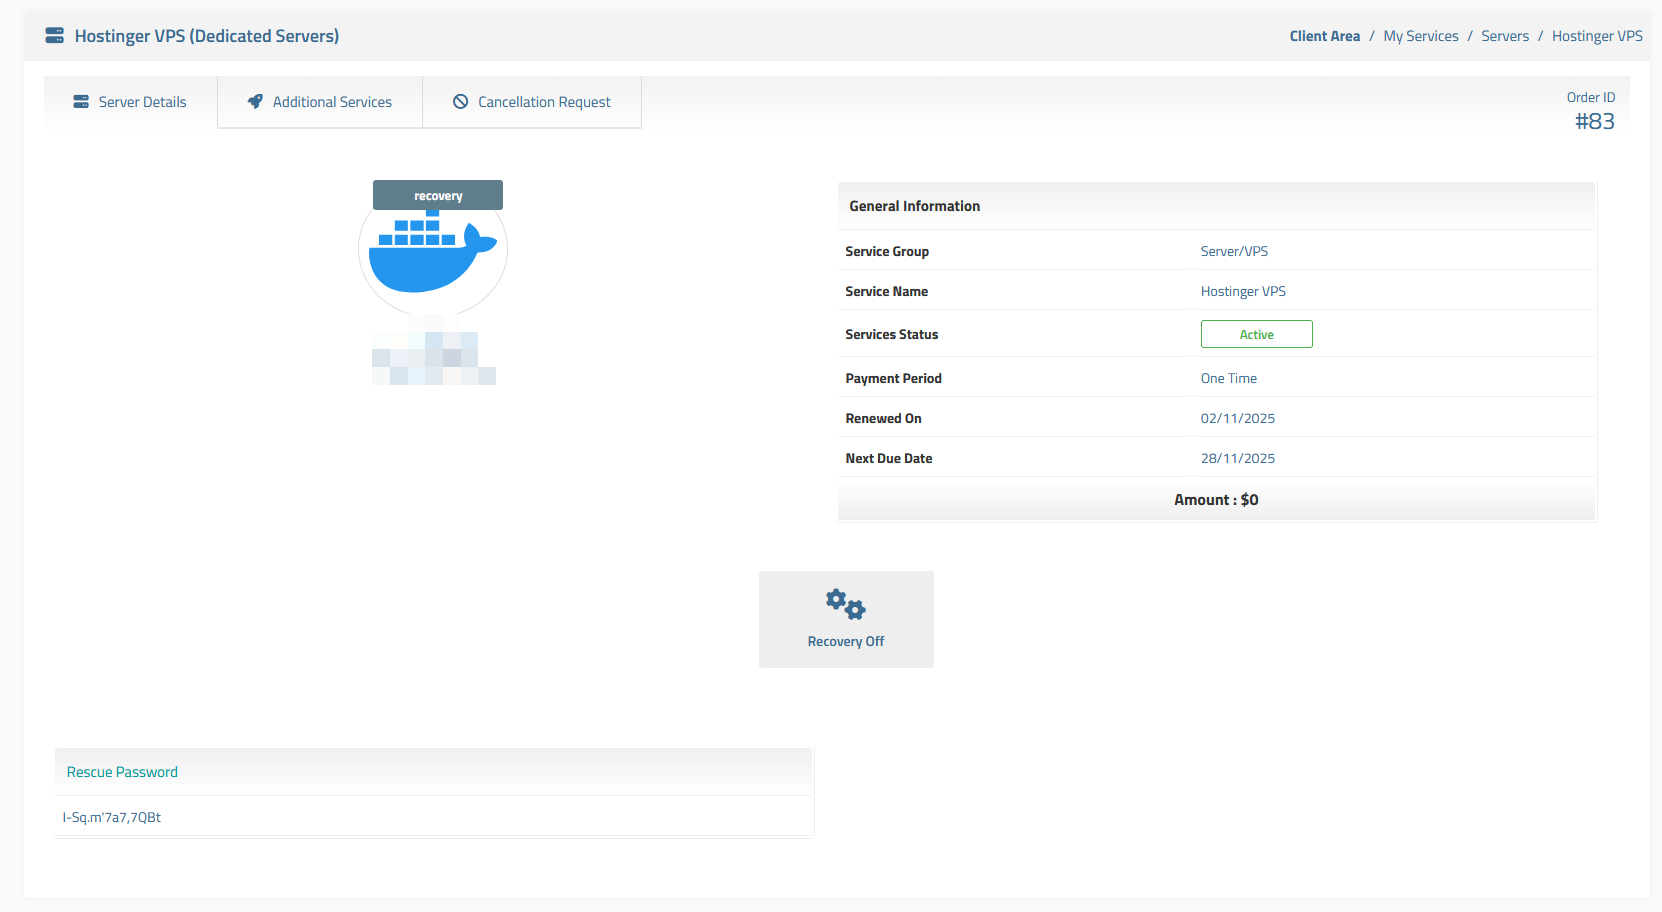Click the ban icon on Cancellation Request tab
Screen dimensions: 1662x912
click(x=461, y=101)
